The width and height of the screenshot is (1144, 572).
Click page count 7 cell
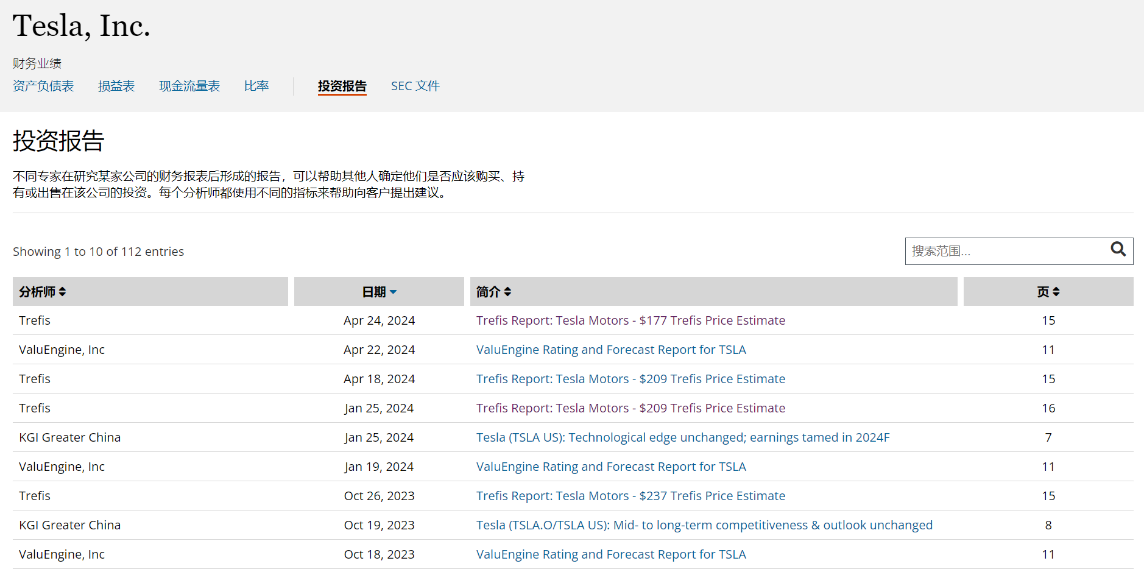click(x=1048, y=438)
